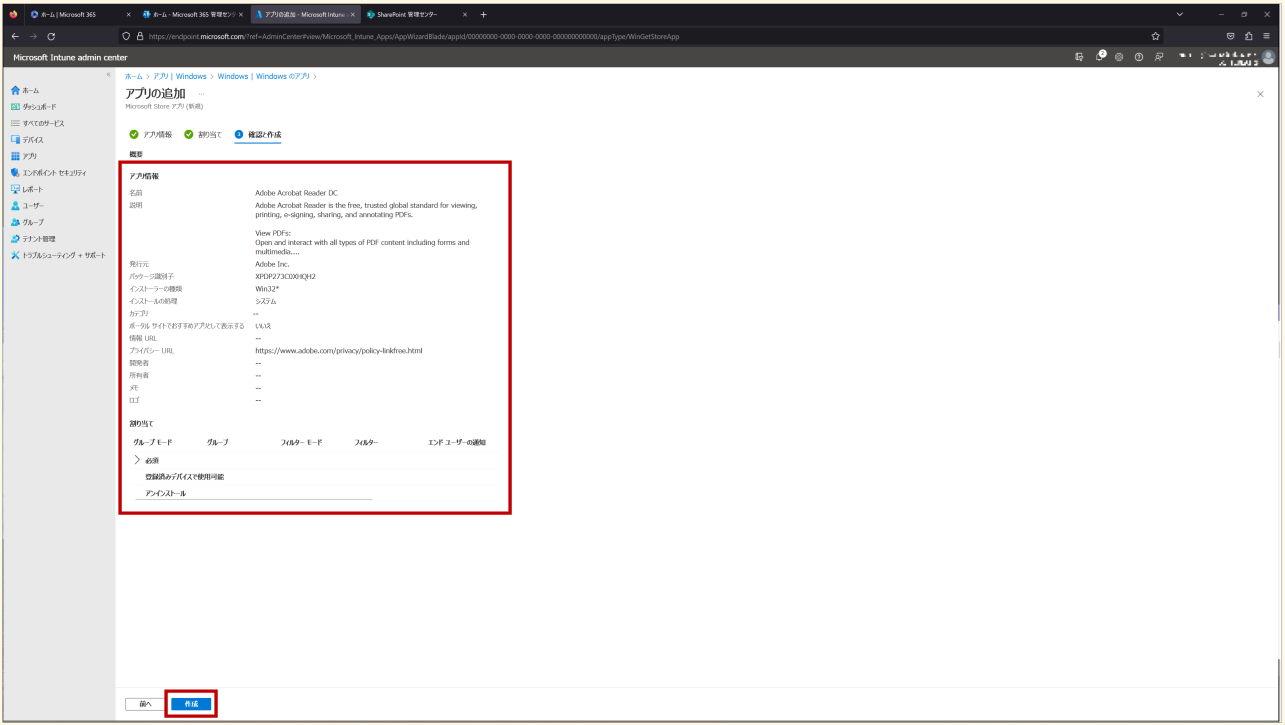Screen dimensions: 1285x725
Task: Reload the page with the refresh icon
Action: point(51,36)
